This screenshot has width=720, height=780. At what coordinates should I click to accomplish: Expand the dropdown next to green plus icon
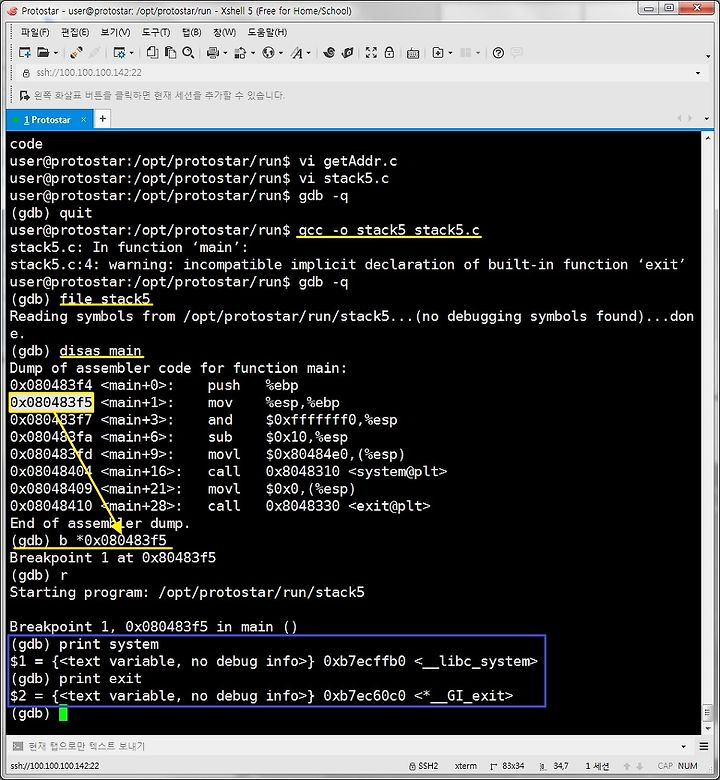(x=450, y=53)
